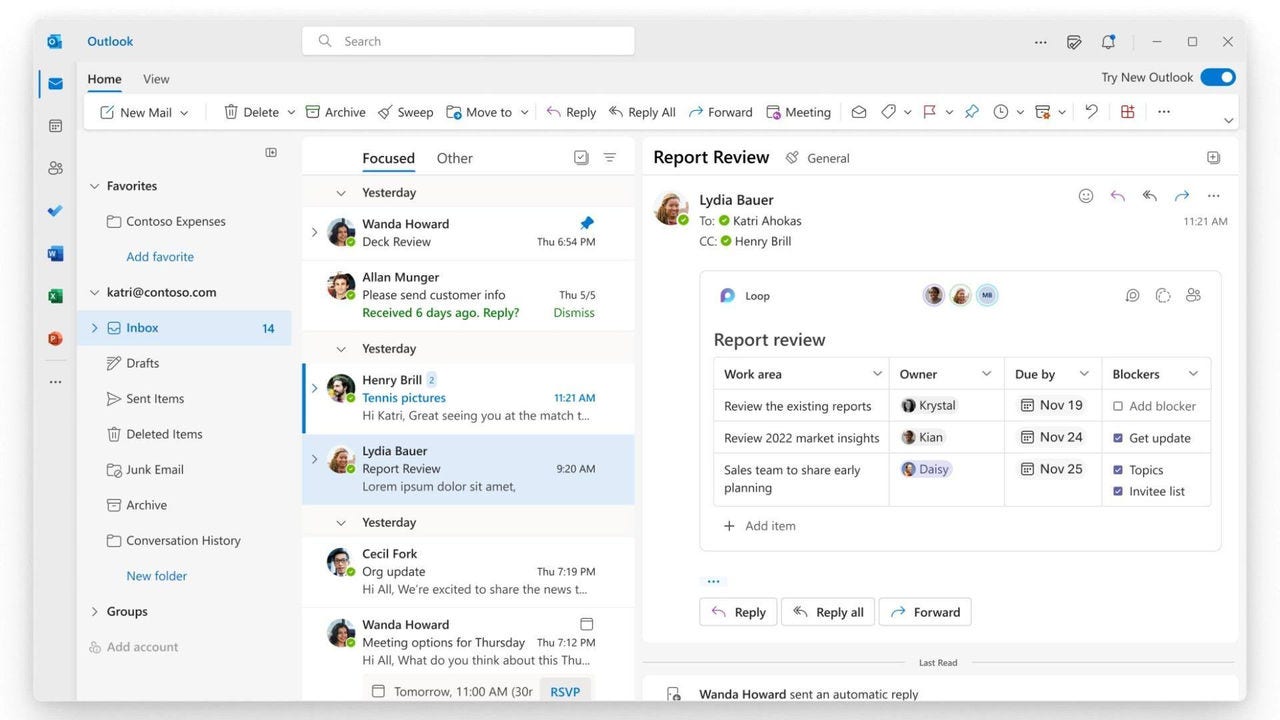Click the open in new window icon of reading pane

pos(1213,158)
